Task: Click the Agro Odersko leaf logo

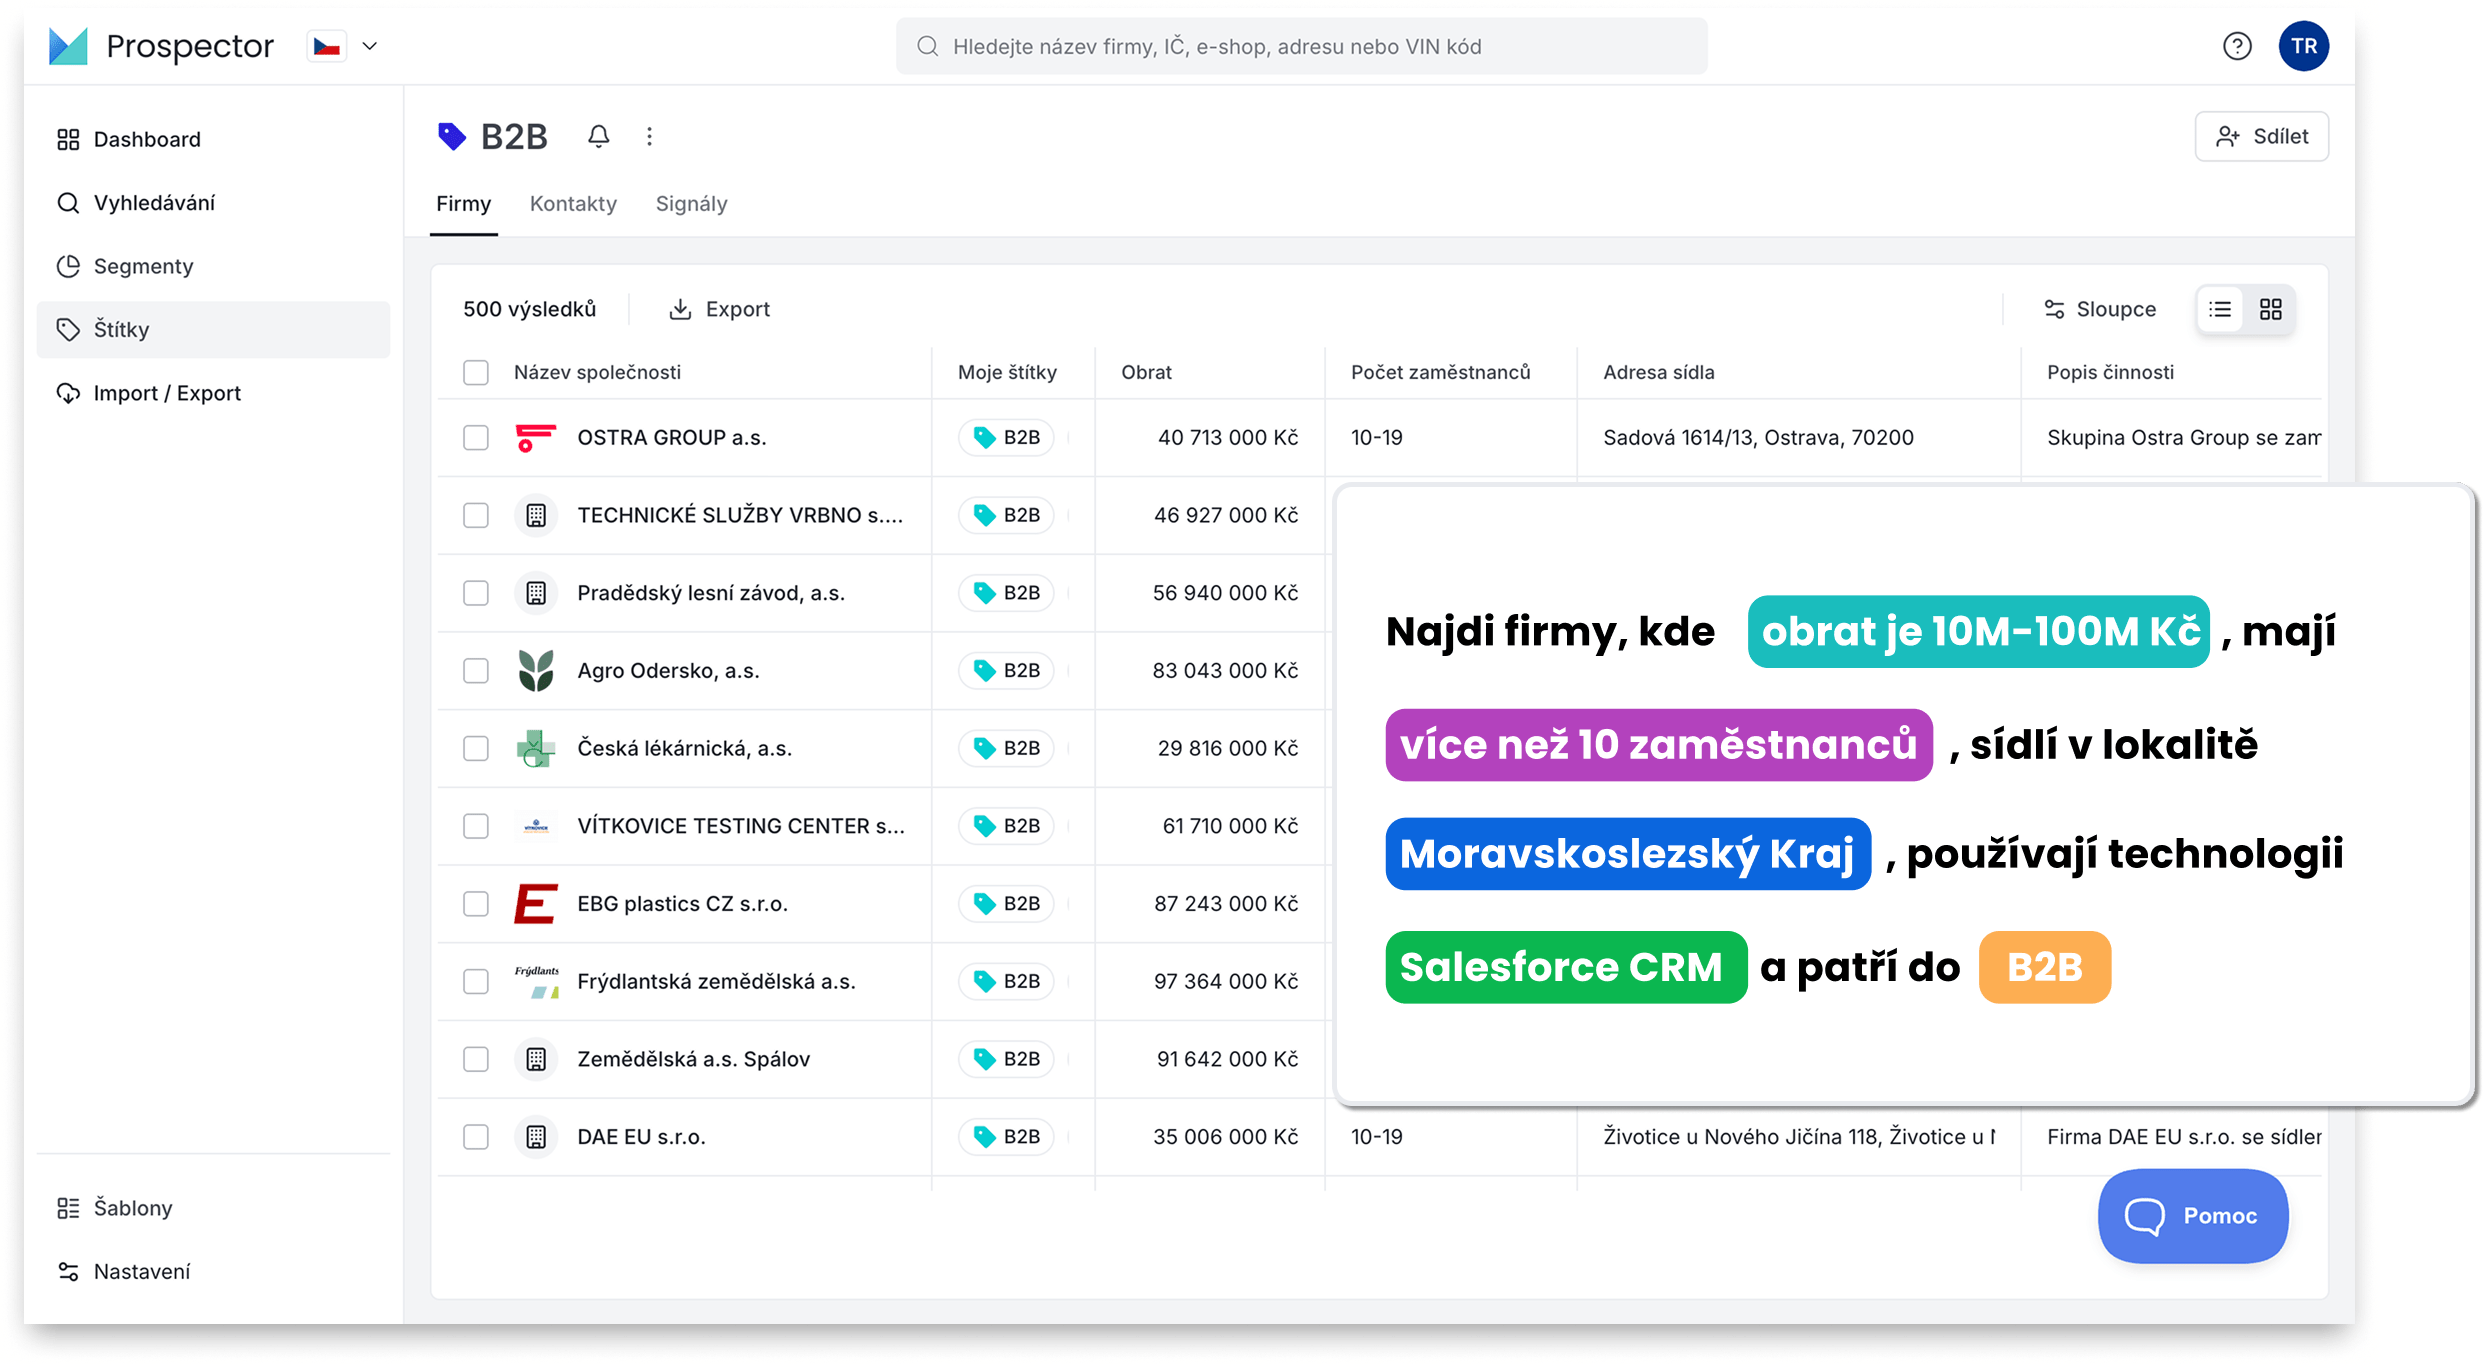Action: 536,671
